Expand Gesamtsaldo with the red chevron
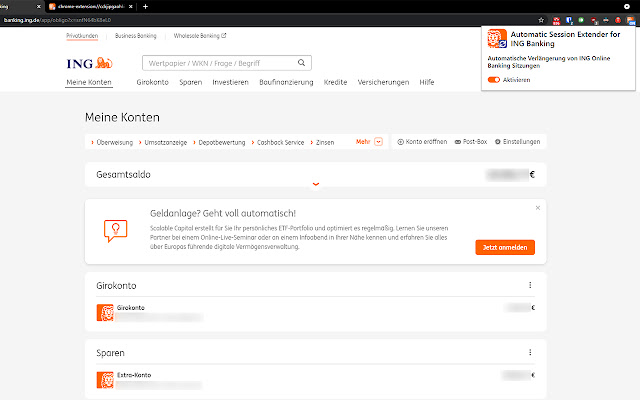The width and height of the screenshot is (640, 400). coord(316,184)
